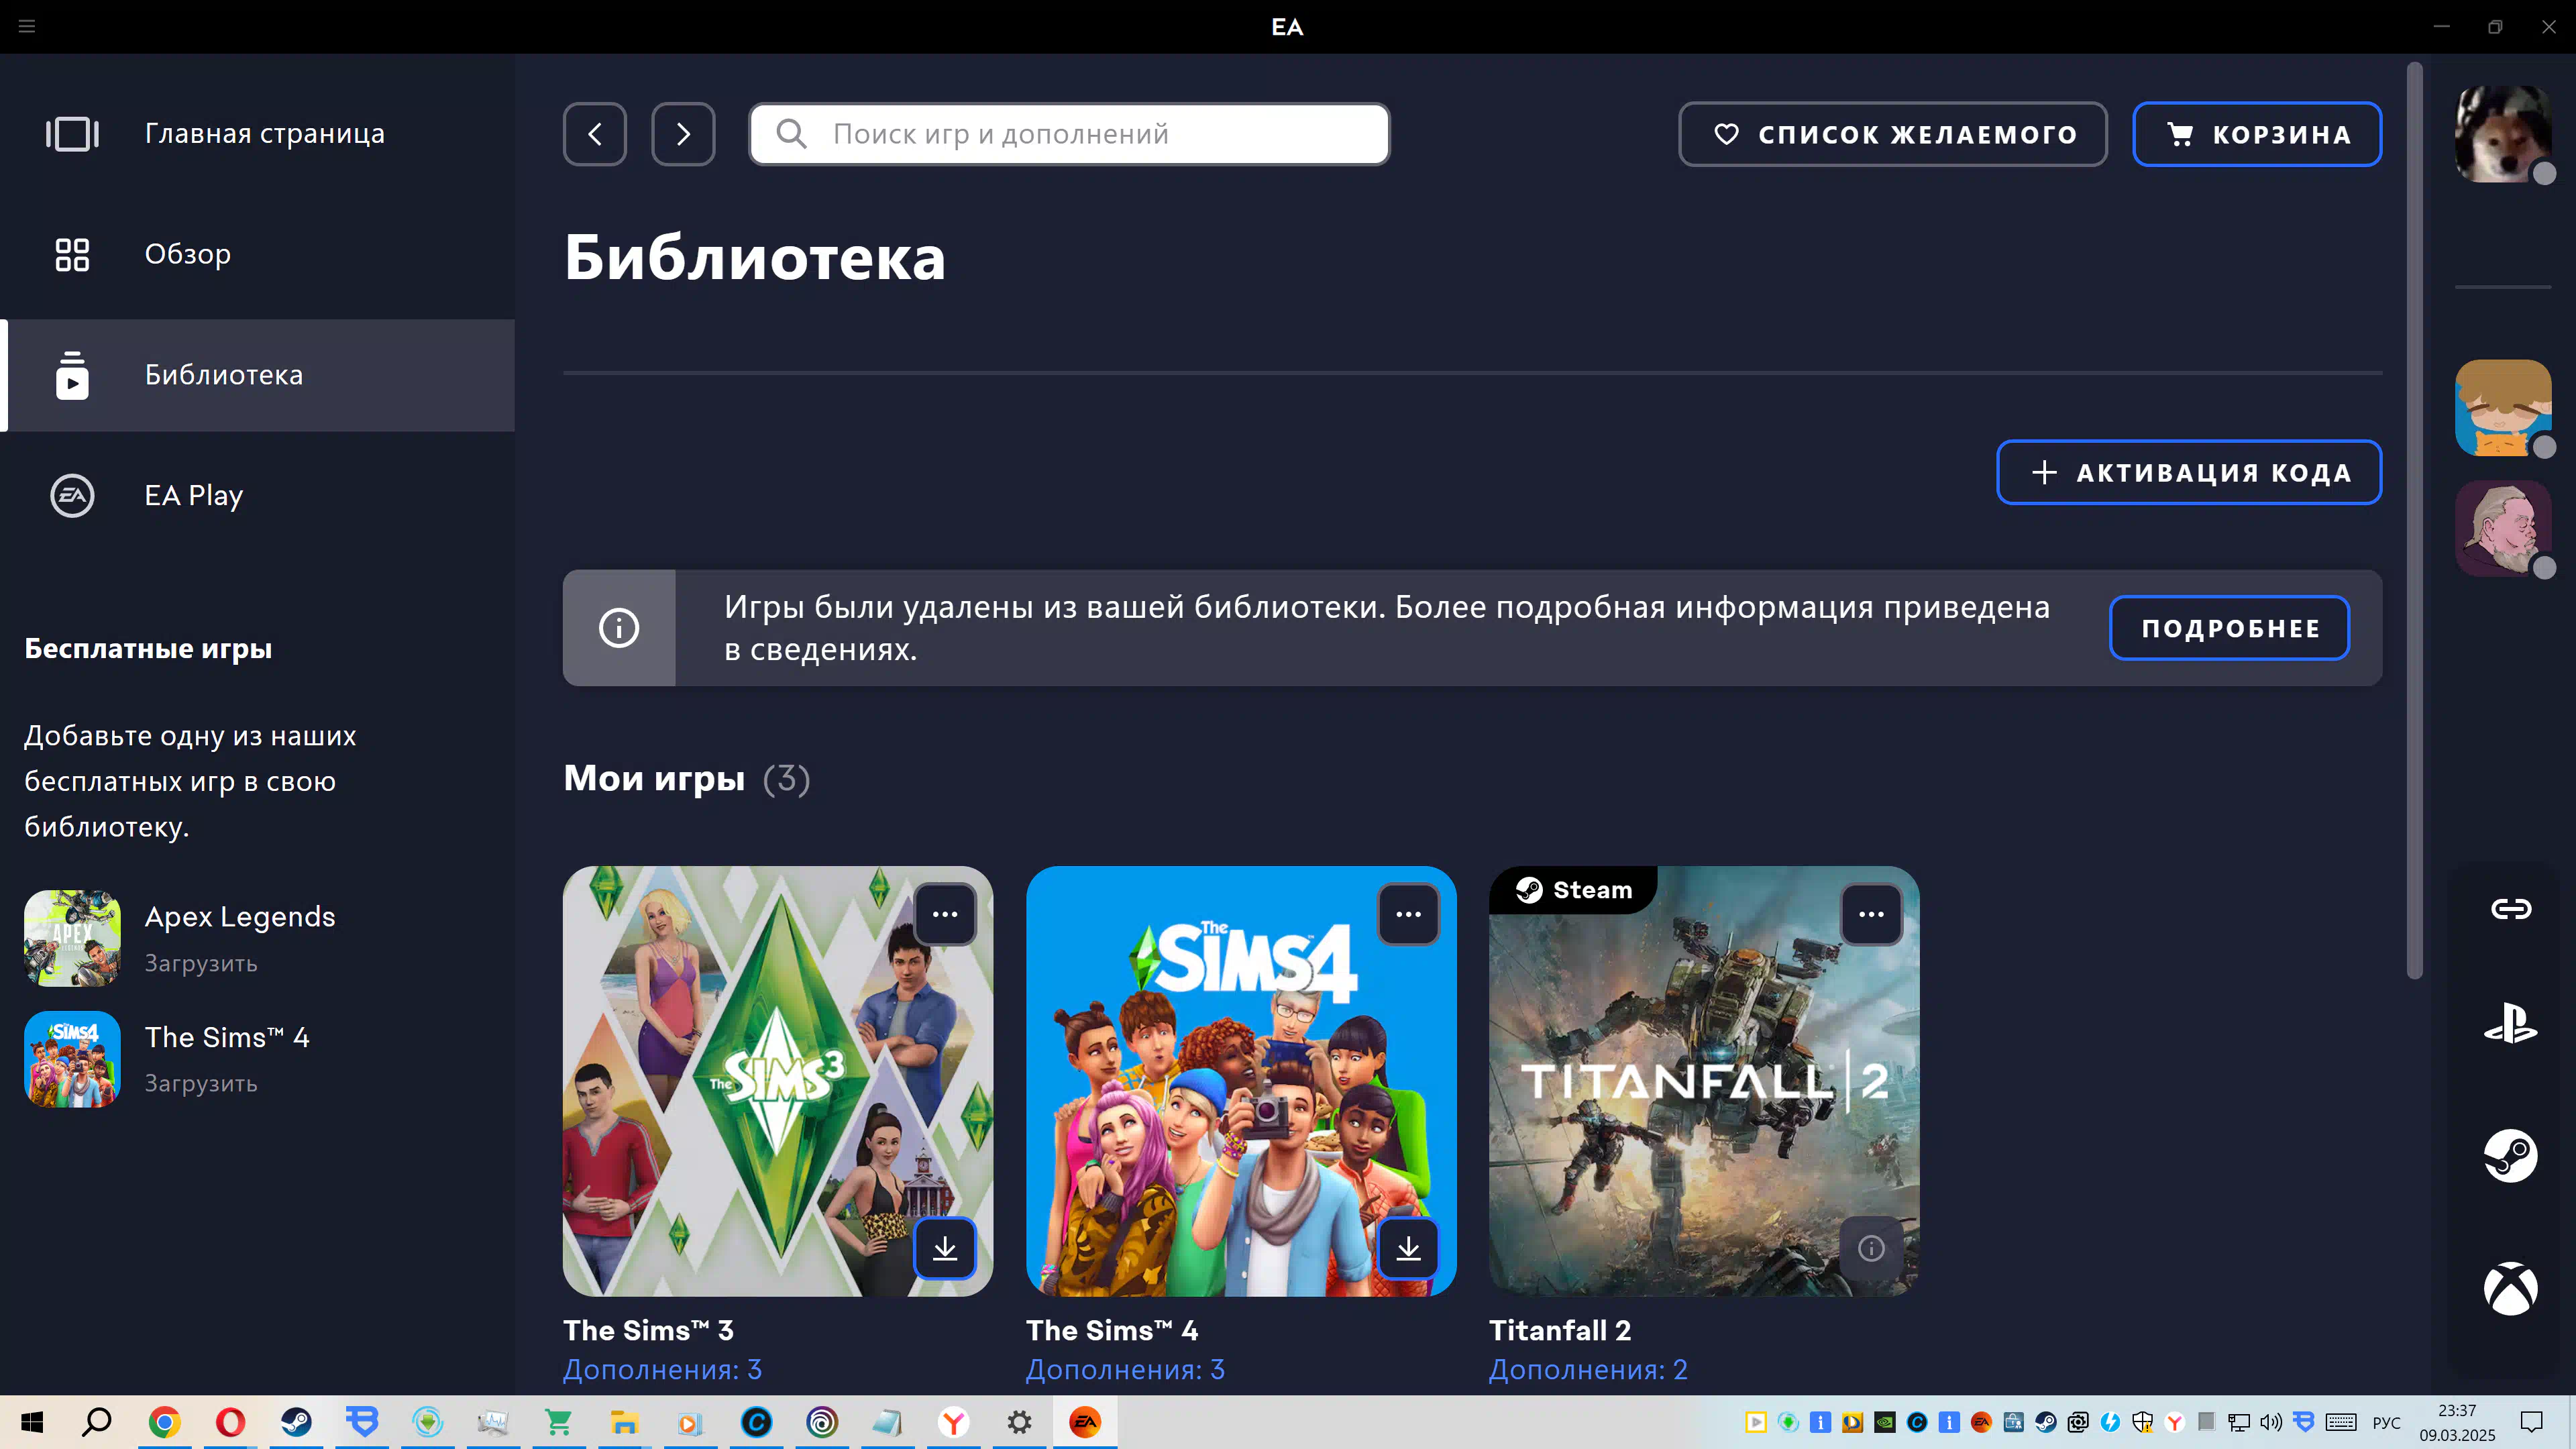Open Windows Start menu
Viewport: 2576px width, 1449px height.
point(32,1422)
